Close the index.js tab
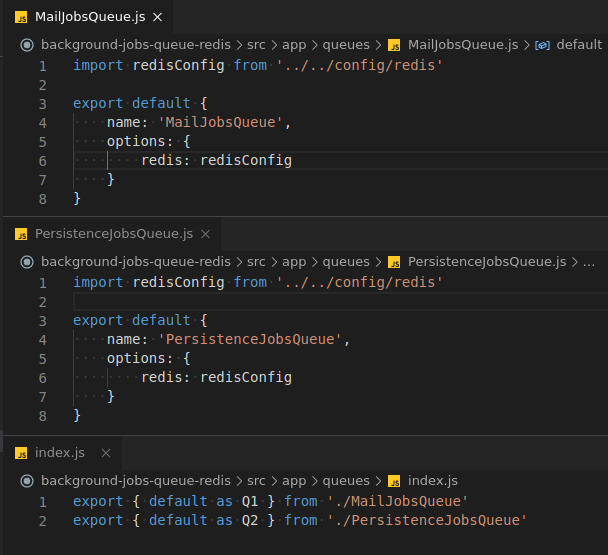Image resolution: width=608 pixels, height=555 pixels. [106, 453]
